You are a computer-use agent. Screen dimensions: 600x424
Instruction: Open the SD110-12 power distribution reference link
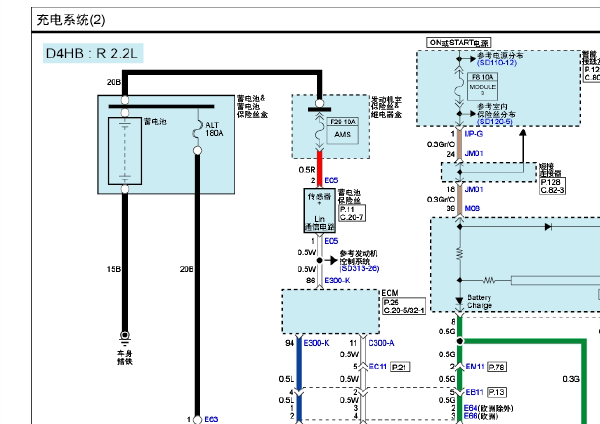[x=497, y=63]
